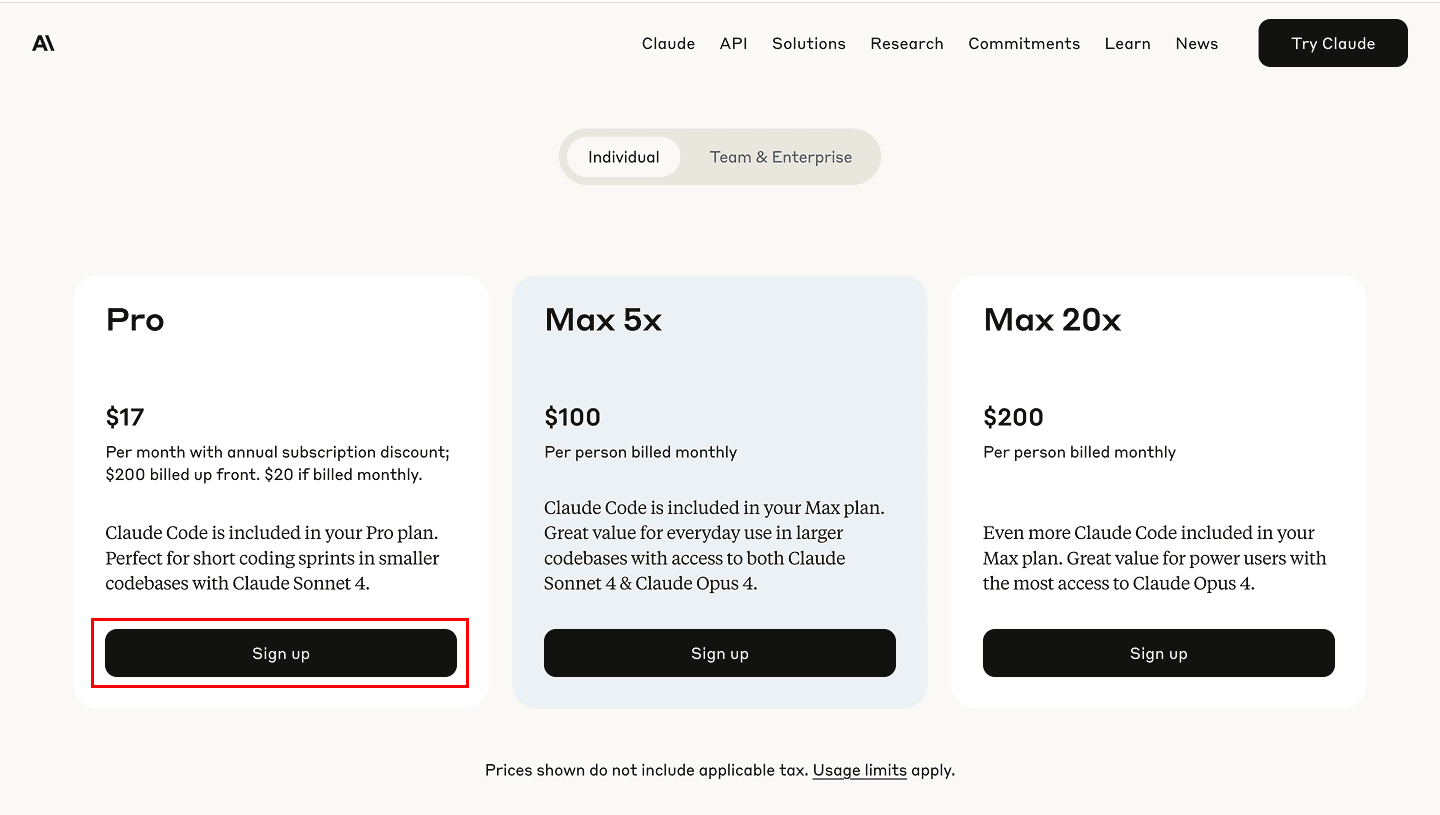This screenshot has width=1440, height=815.
Task: Click the Anthropic logo
Action: (x=43, y=42)
